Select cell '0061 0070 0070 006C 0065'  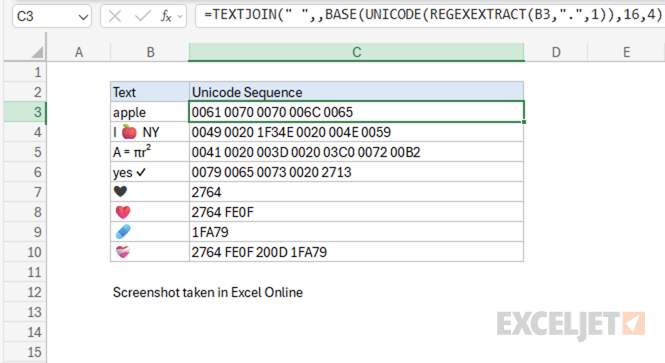pos(356,112)
